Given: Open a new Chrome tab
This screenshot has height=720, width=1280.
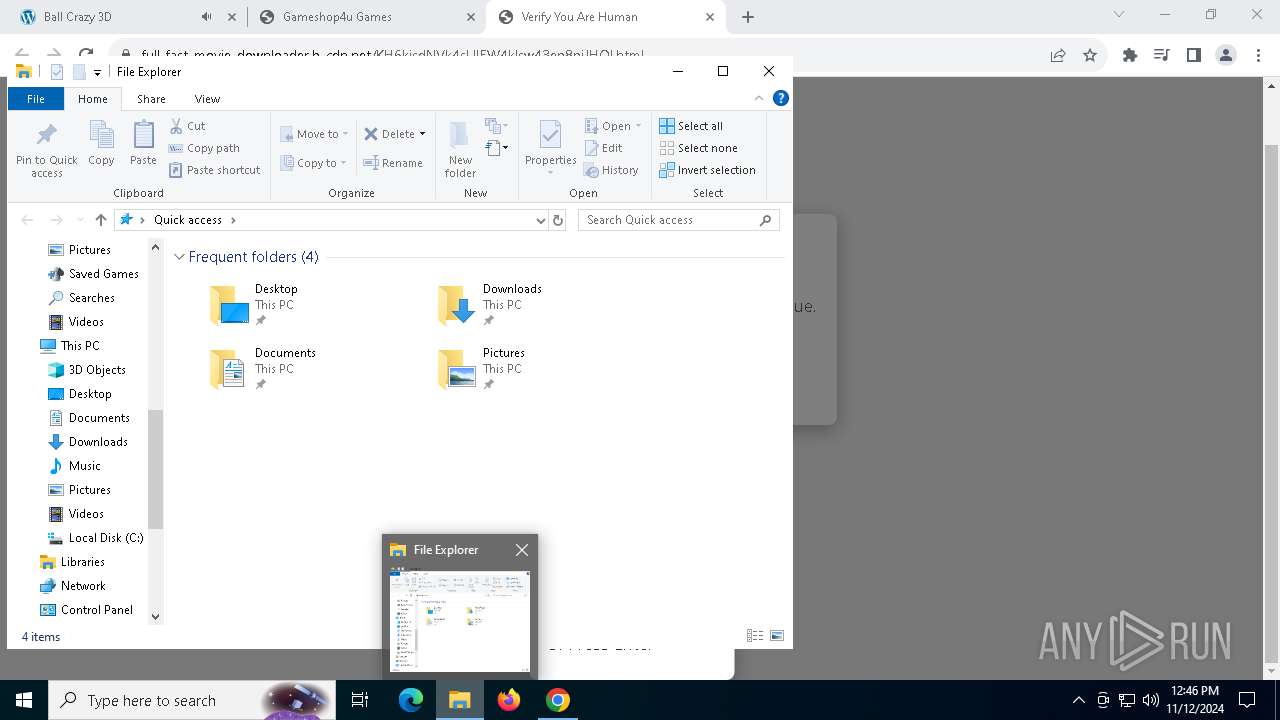Looking at the screenshot, I should tap(748, 17).
